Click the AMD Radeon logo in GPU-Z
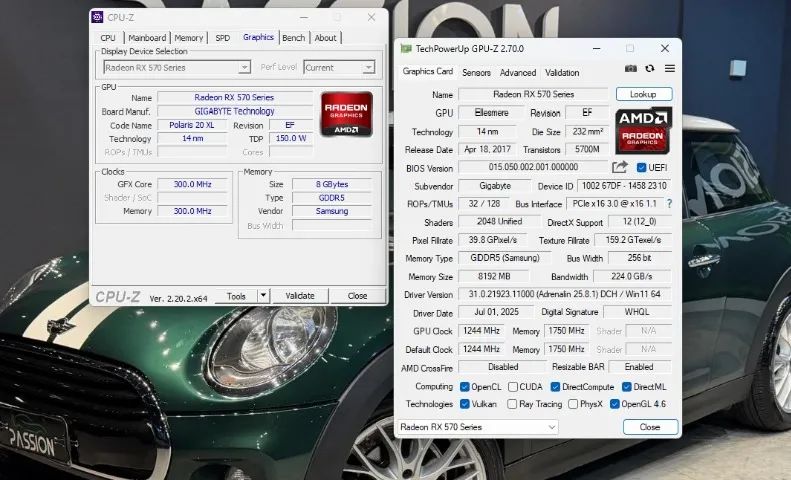 pos(643,130)
